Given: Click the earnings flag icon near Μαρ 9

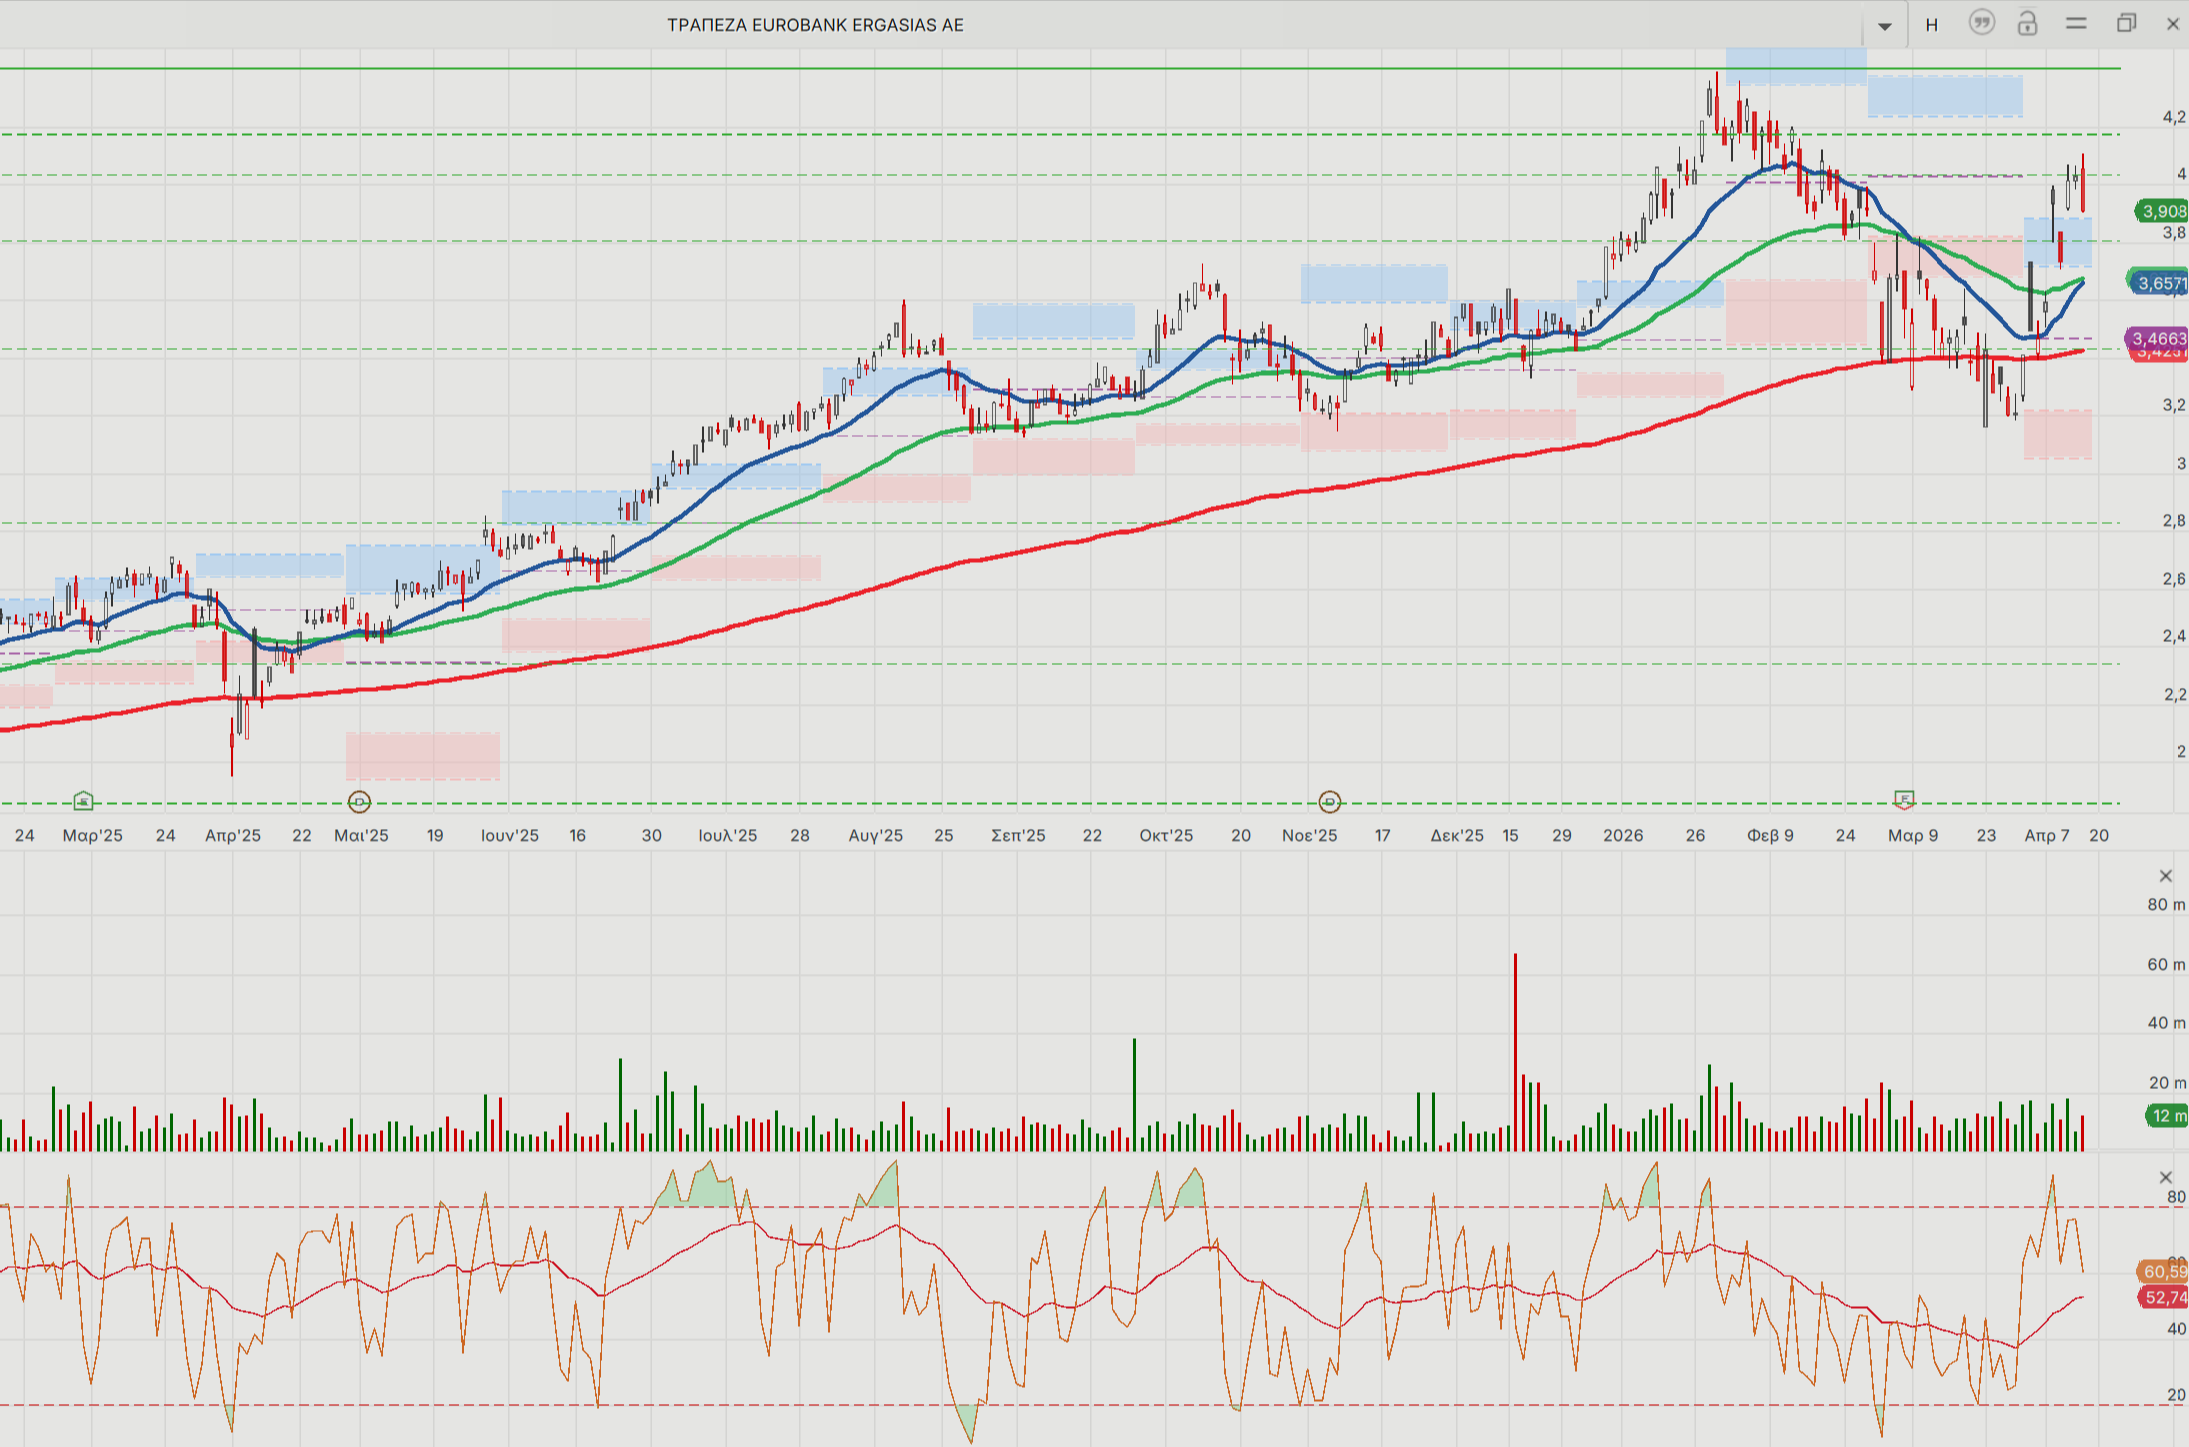Looking at the screenshot, I should tap(1904, 799).
